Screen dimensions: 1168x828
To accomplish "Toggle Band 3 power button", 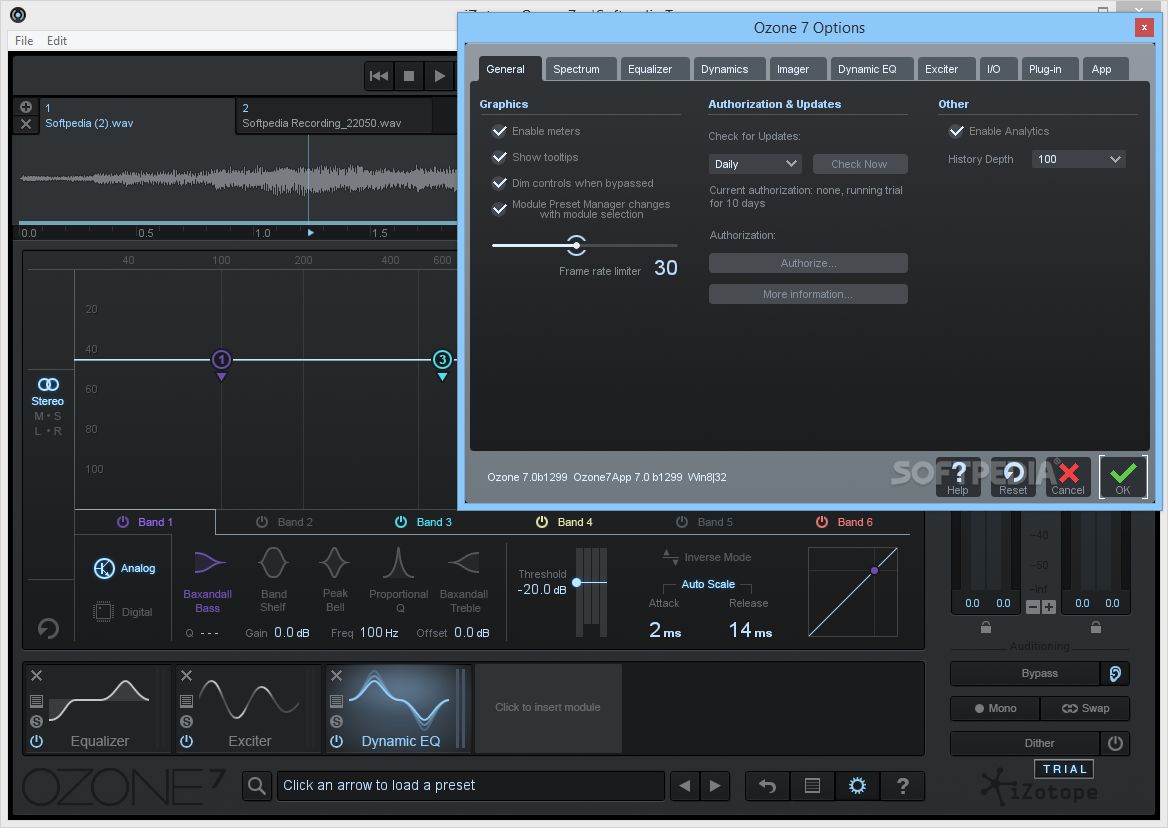I will [401, 522].
